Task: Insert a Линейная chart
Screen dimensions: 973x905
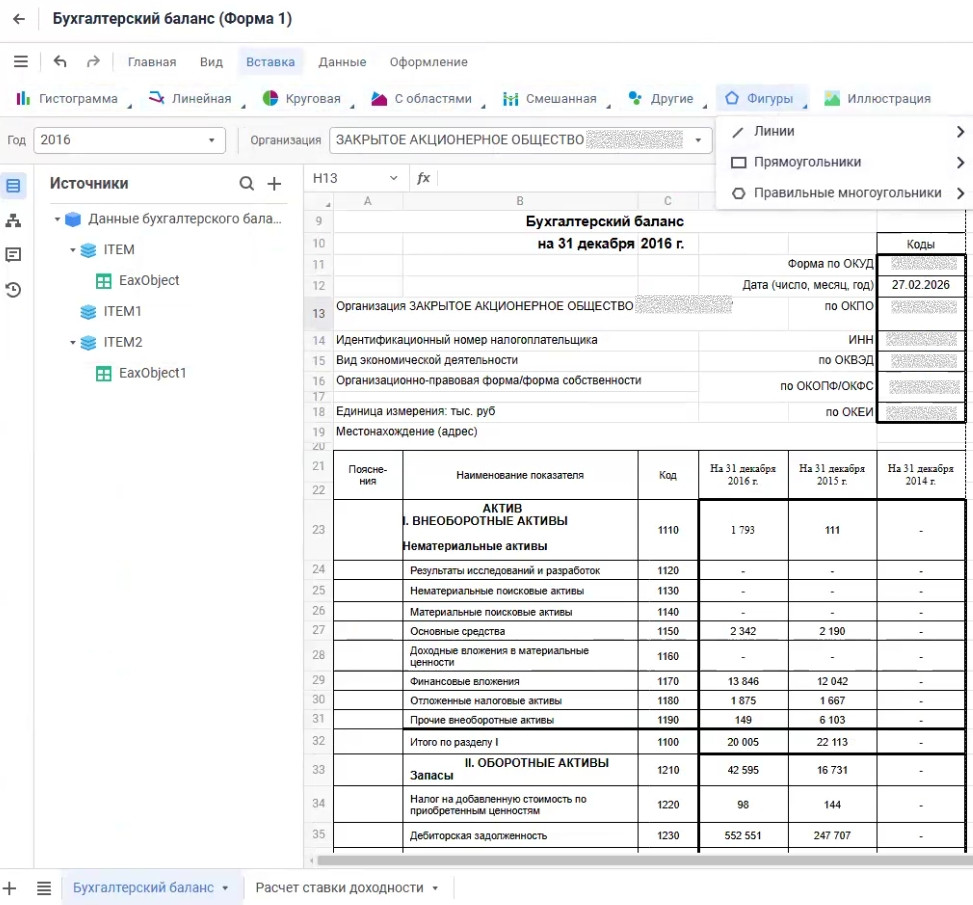Action: coord(197,99)
